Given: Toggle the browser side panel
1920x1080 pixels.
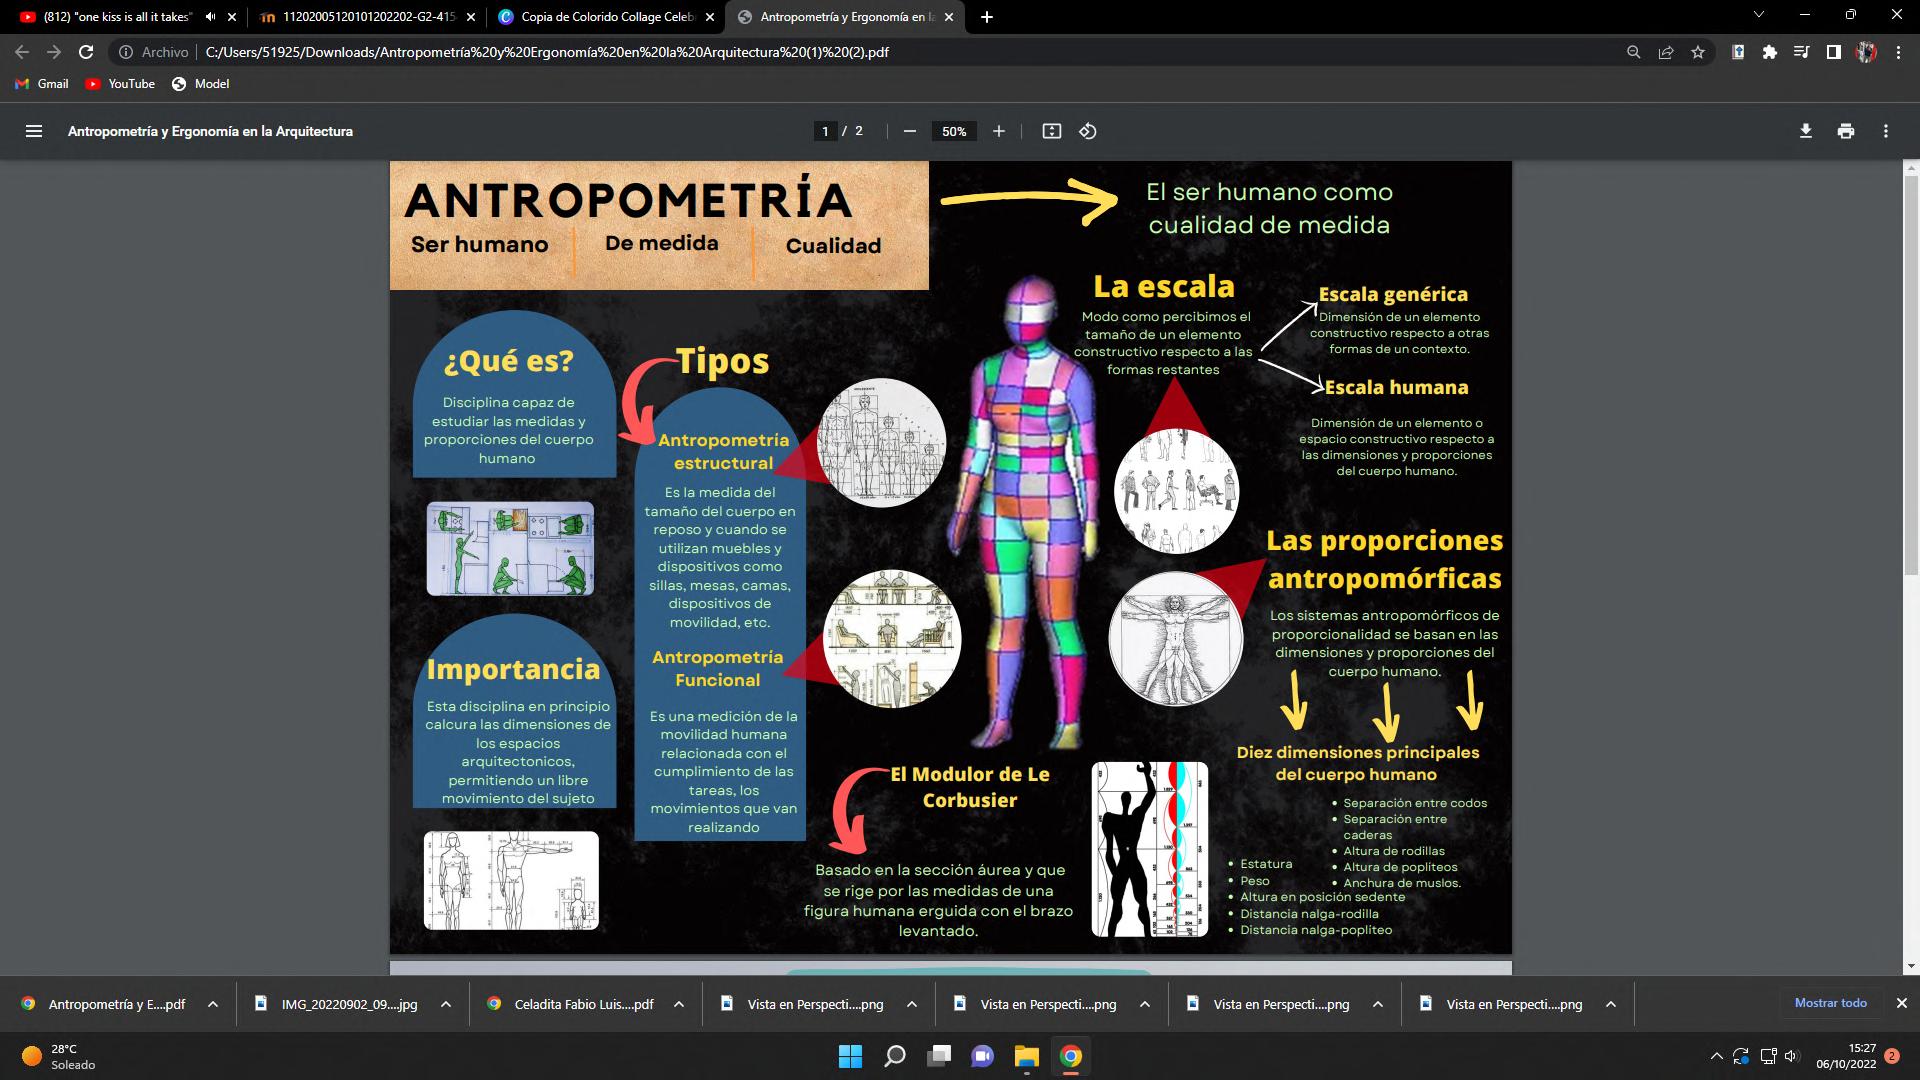Looking at the screenshot, I should click(1833, 52).
